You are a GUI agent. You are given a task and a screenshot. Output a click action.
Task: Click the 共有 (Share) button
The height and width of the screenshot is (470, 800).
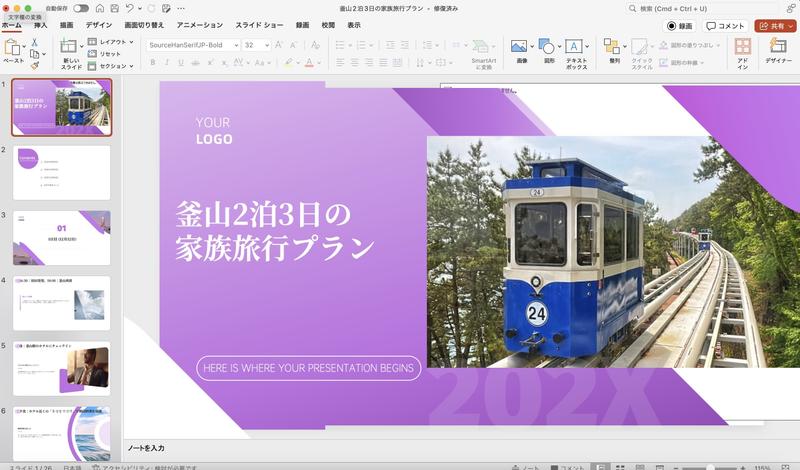(776, 25)
